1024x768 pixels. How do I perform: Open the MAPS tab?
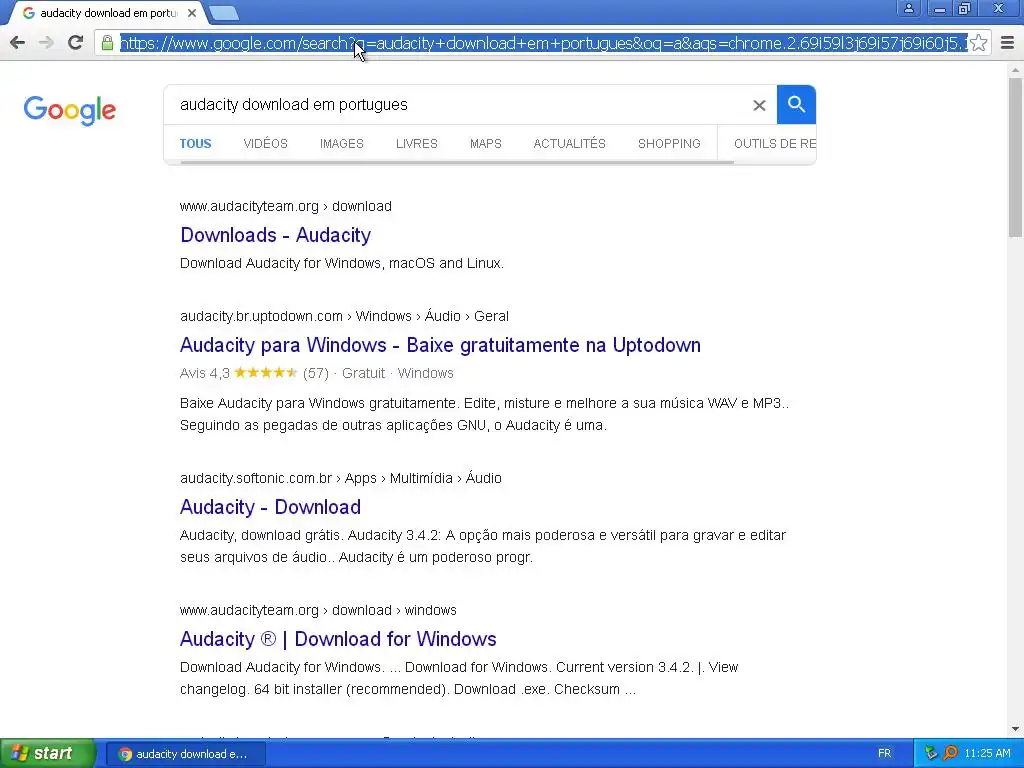click(486, 144)
